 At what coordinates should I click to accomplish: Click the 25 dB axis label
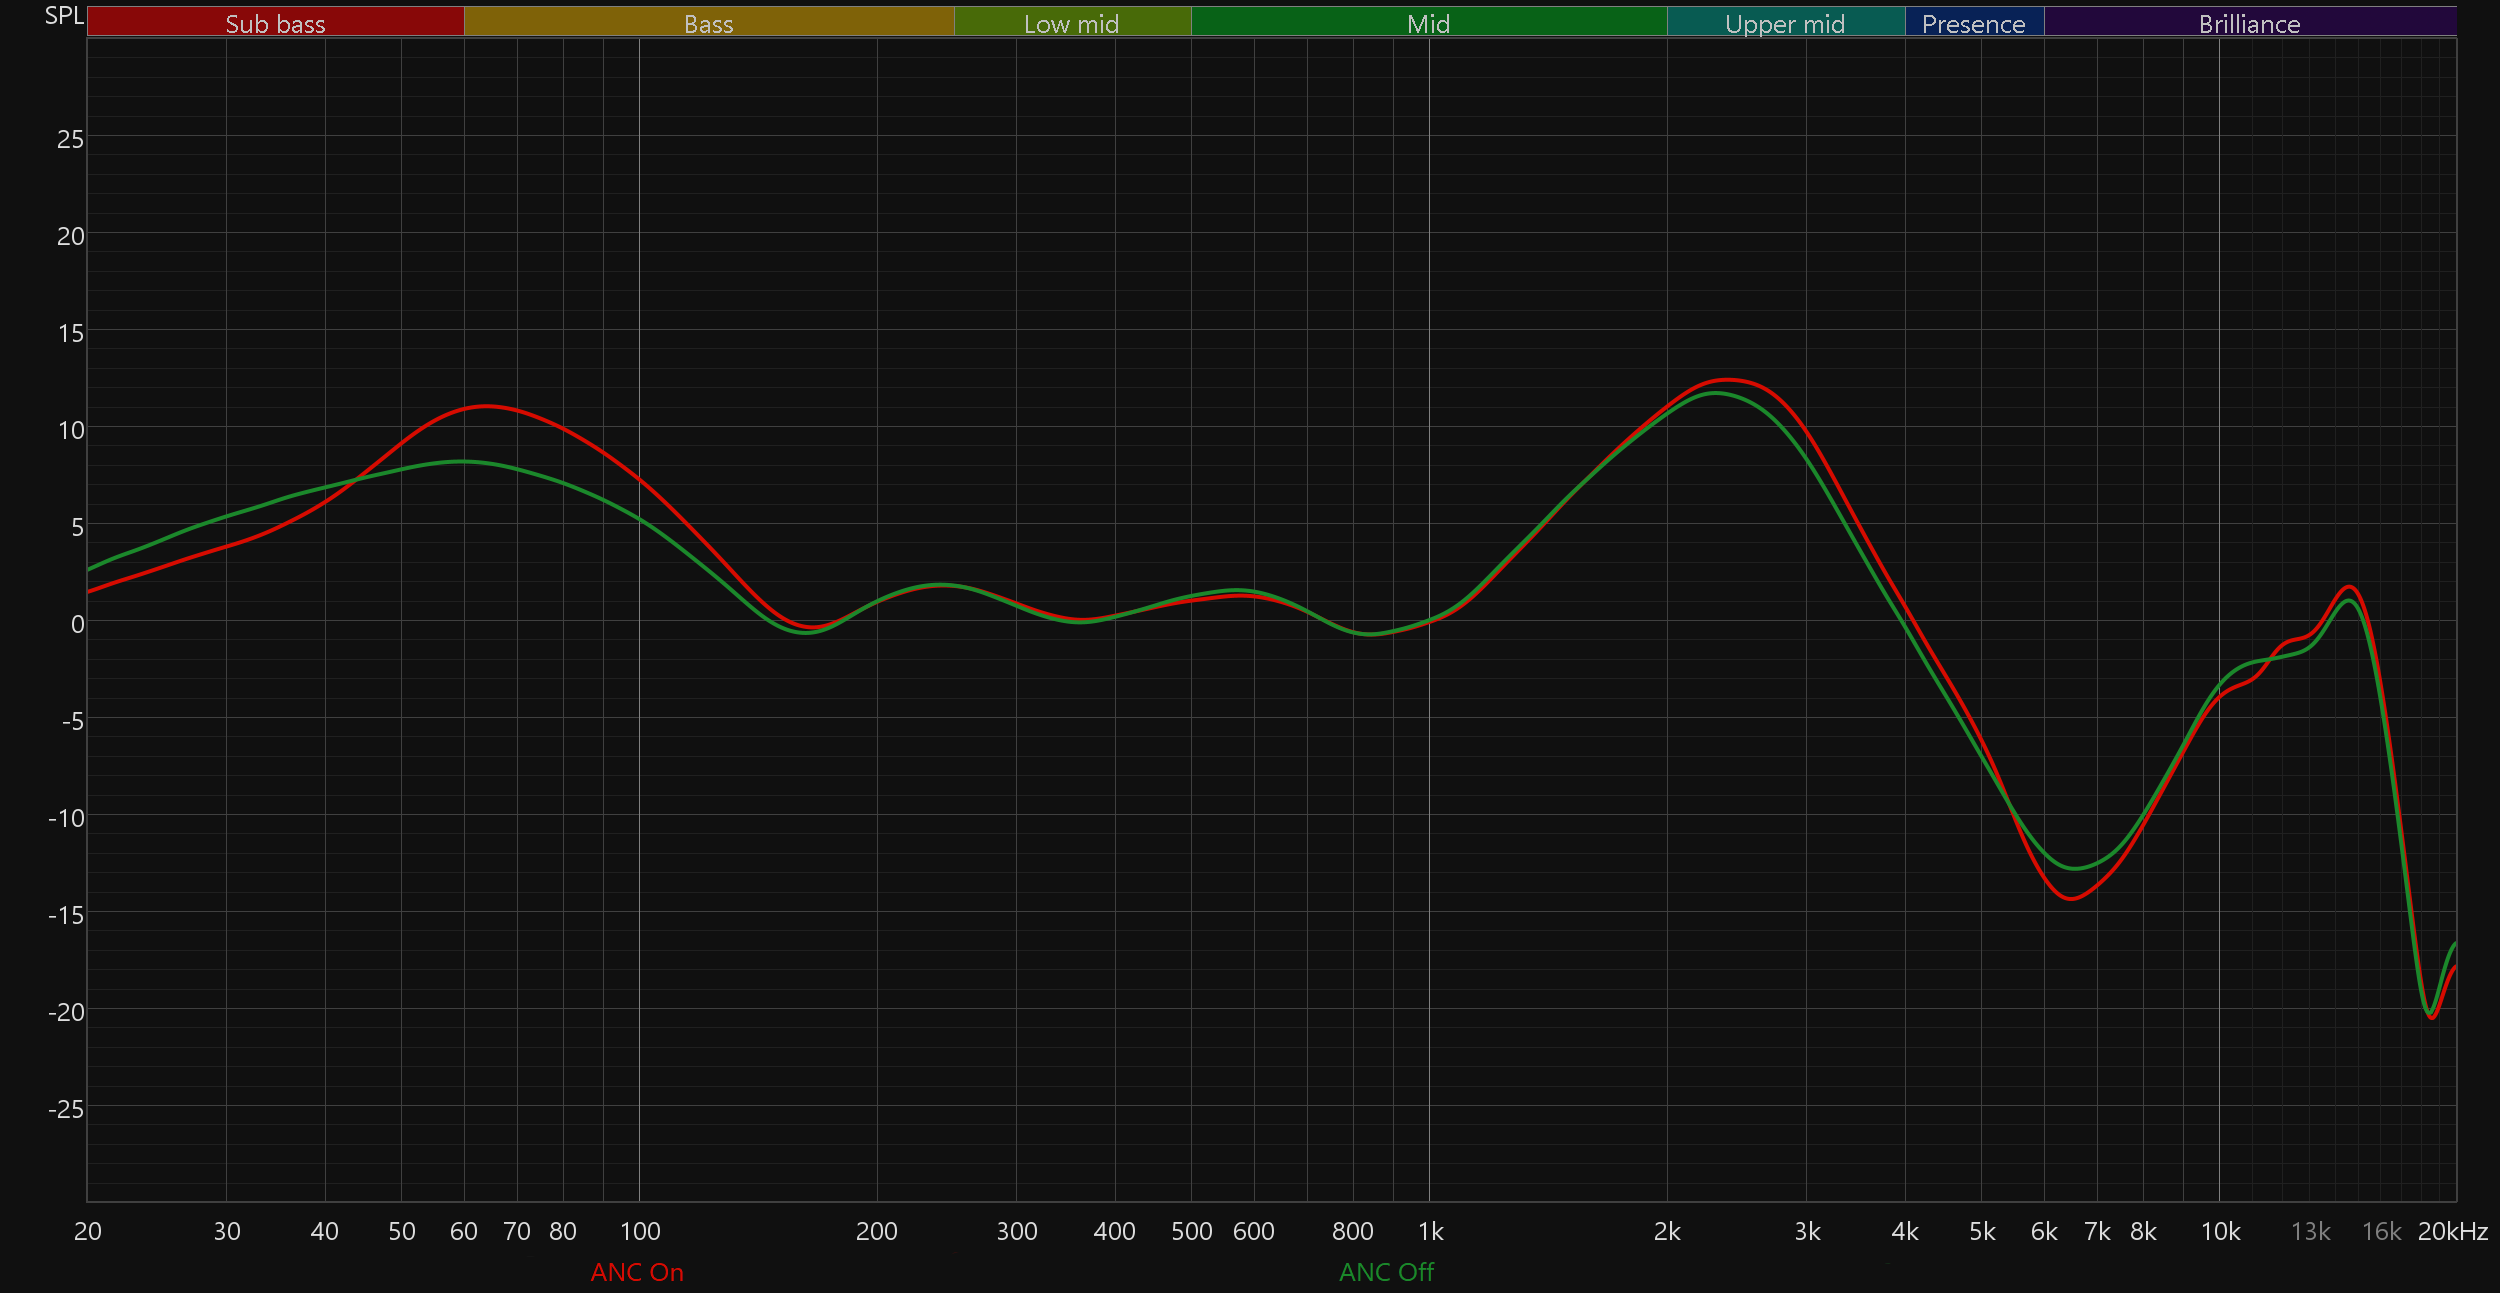(70, 139)
